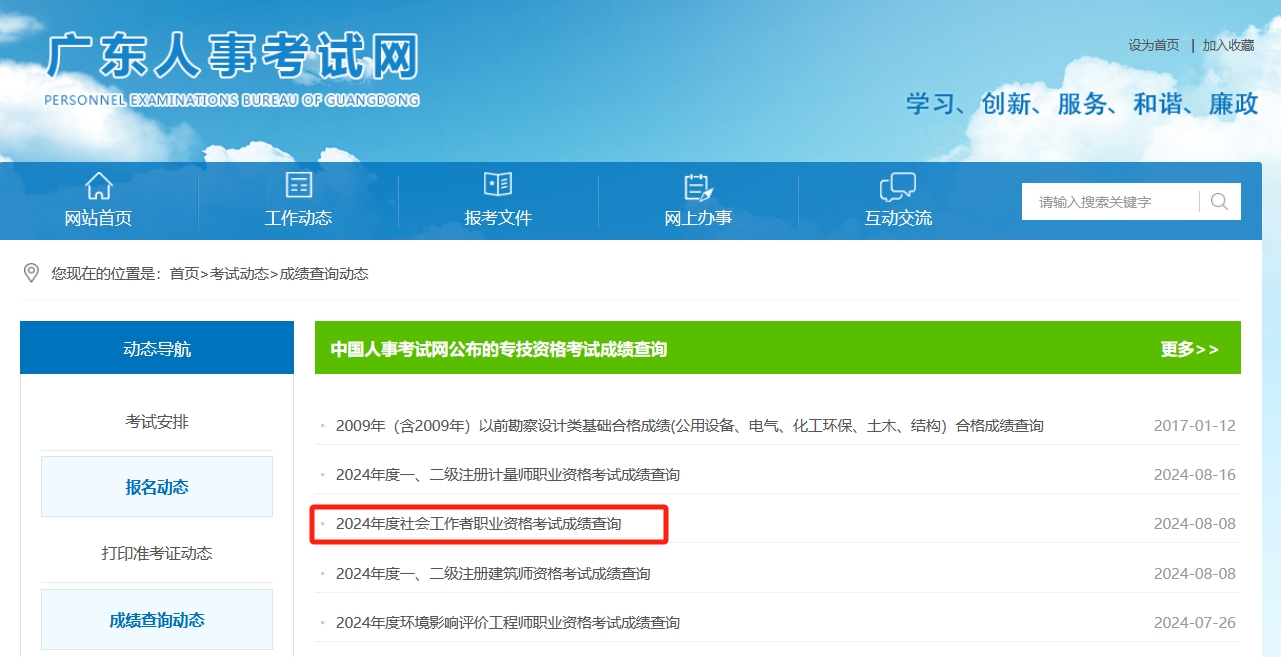This screenshot has height=657, width=1281.
Task: Open 2024年度一、二级注册建筑师成绩查询 link
Action: click(493, 573)
